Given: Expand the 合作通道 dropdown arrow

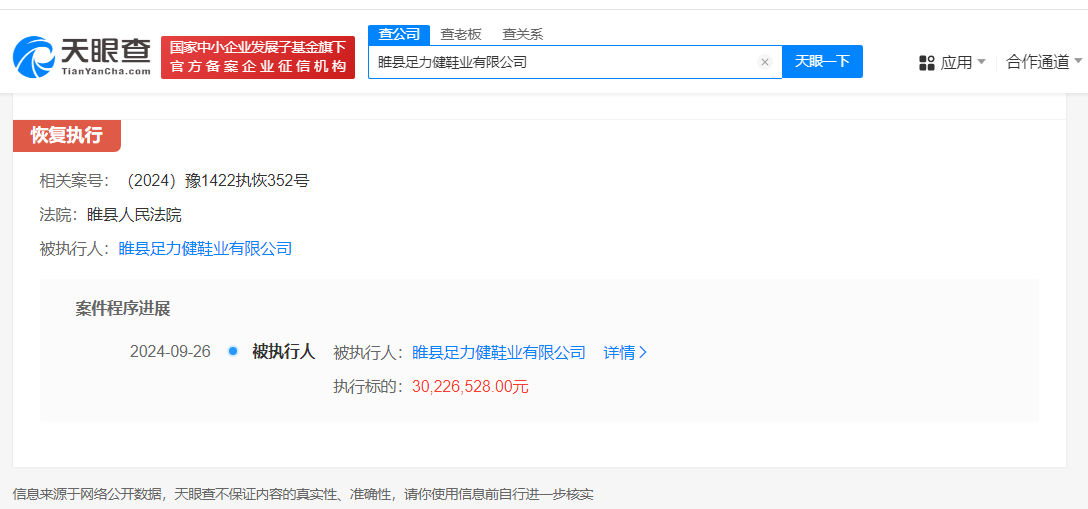Looking at the screenshot, I should (1078, 62).
